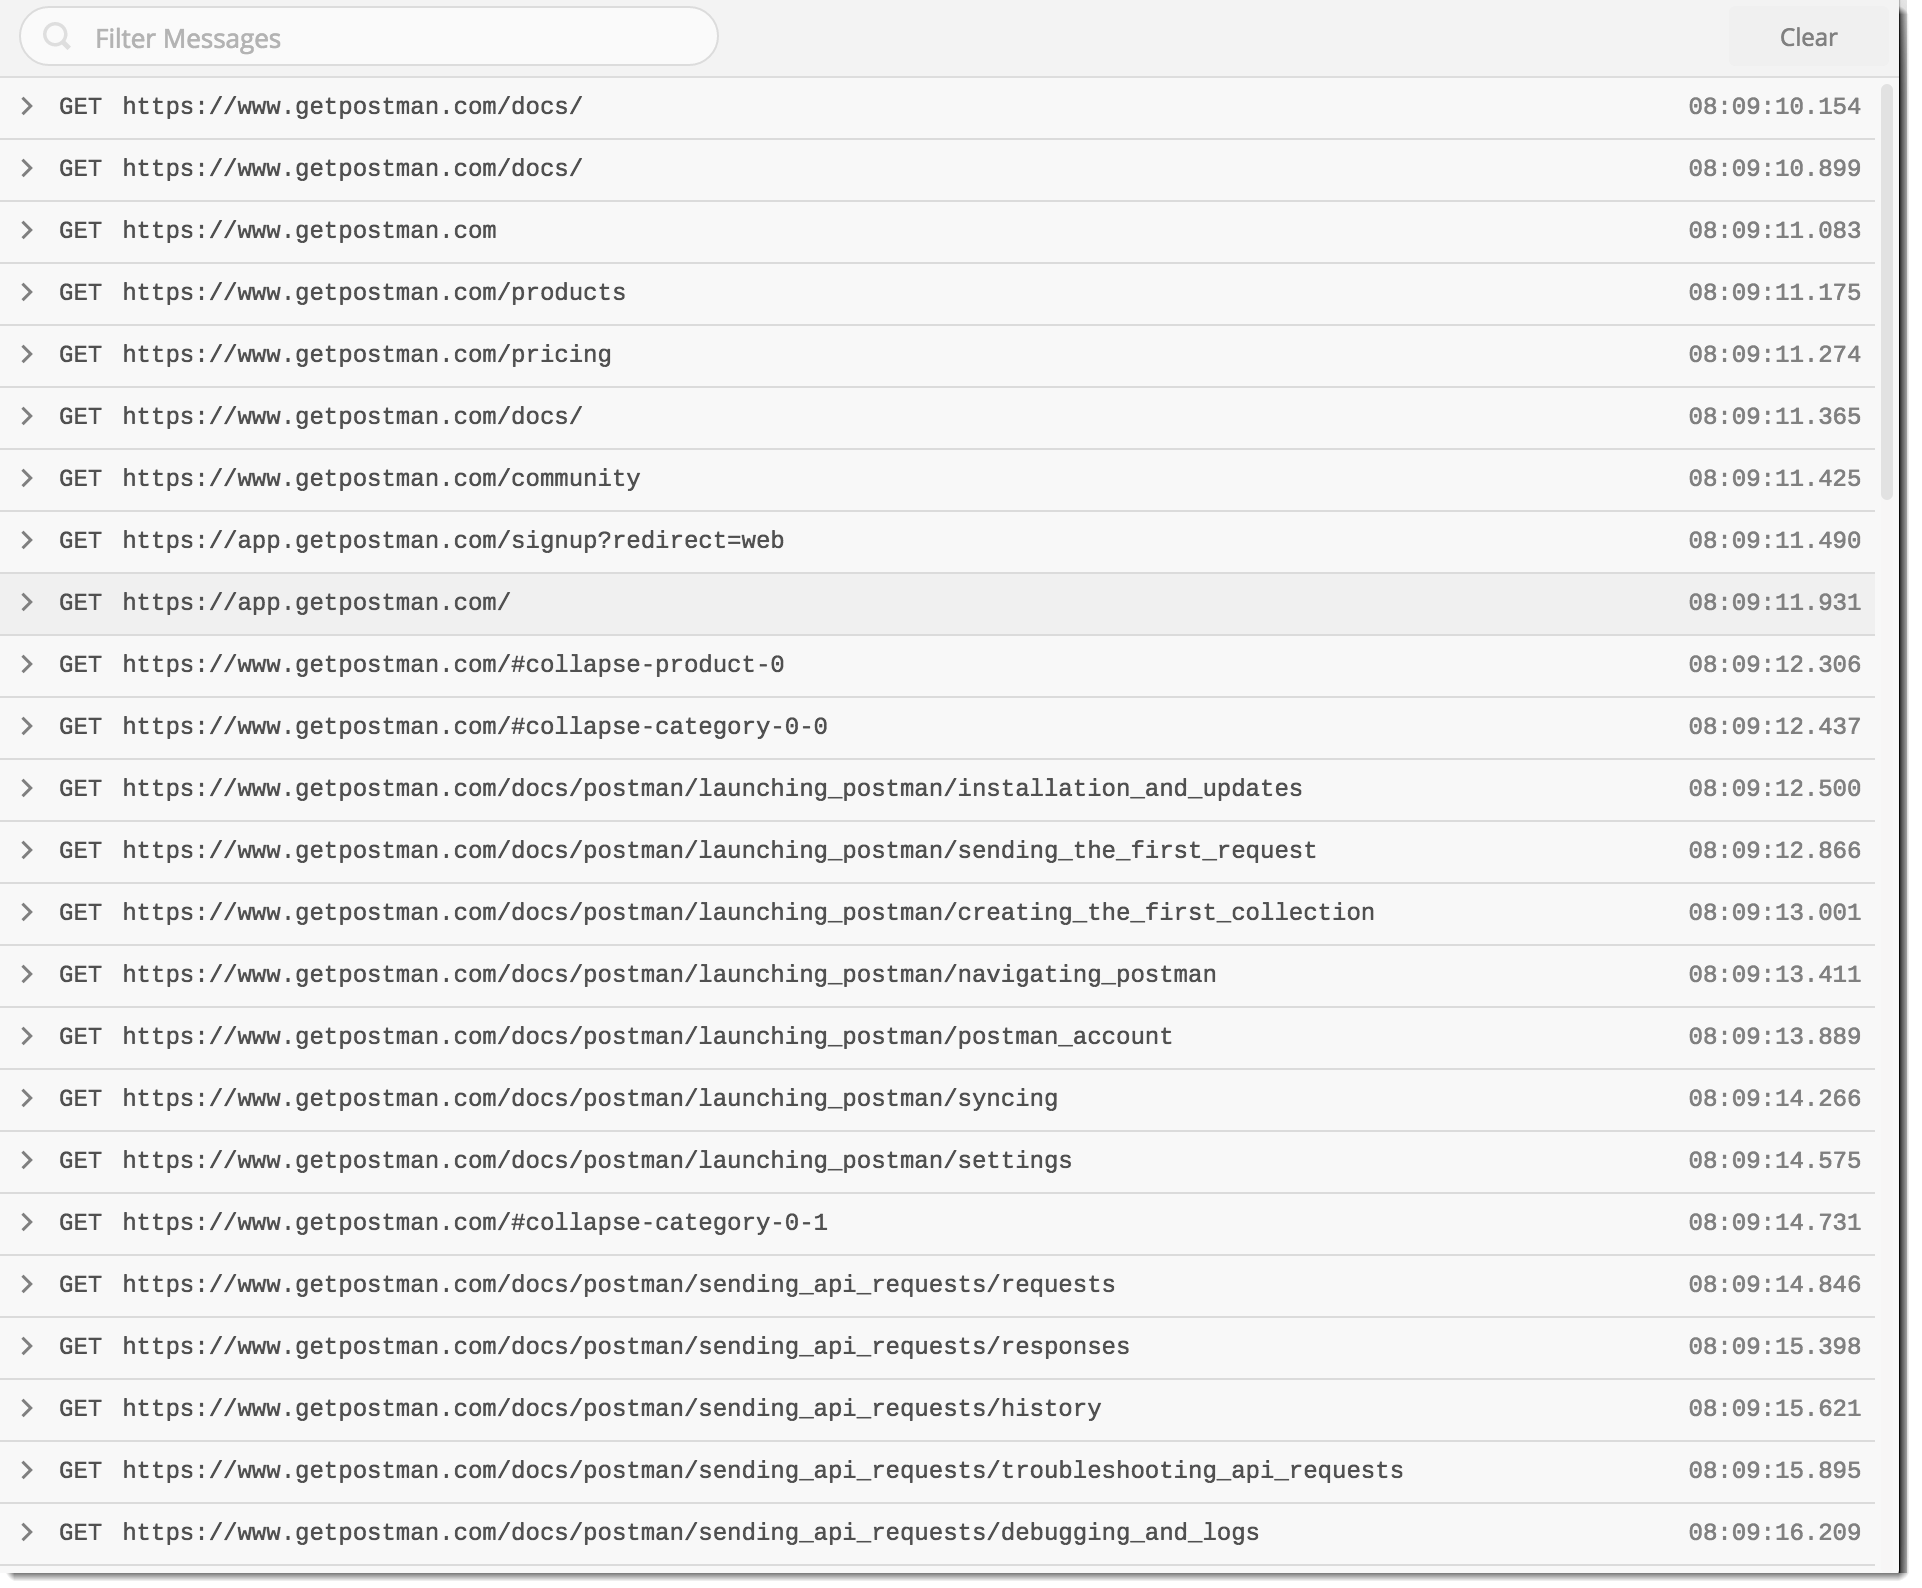Click the magnifier icon in the filter box
1922x1588 pixels.
pyautogui.click(x=57, y=37)
